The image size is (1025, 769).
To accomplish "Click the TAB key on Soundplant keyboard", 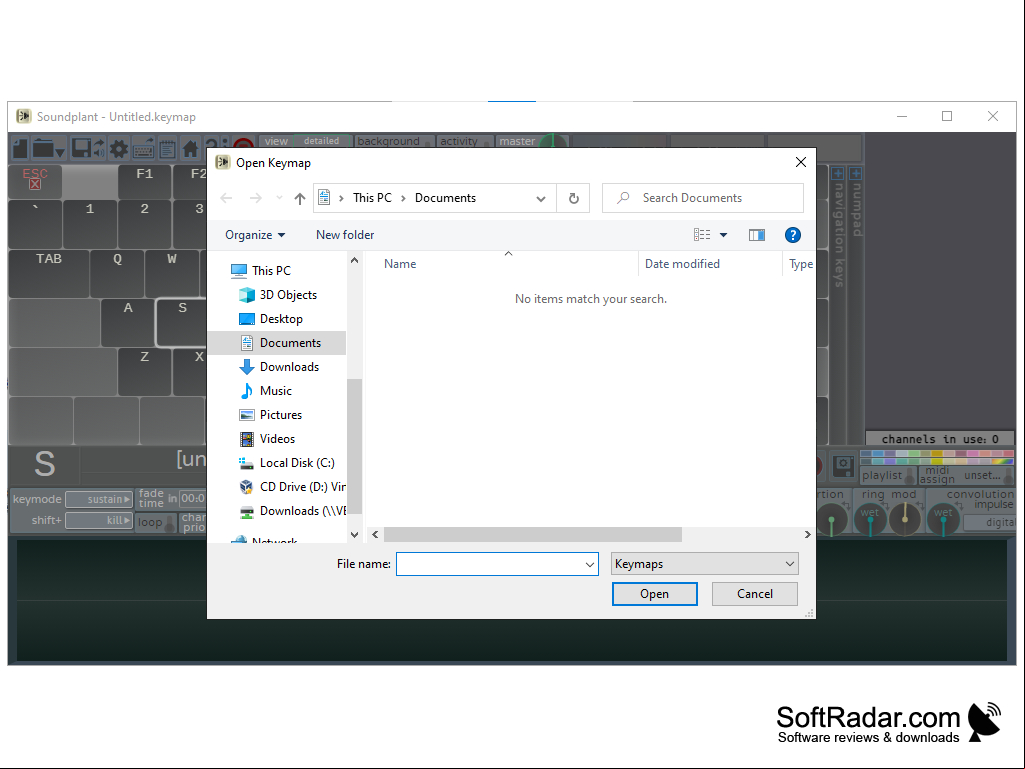I will (49, 273).
